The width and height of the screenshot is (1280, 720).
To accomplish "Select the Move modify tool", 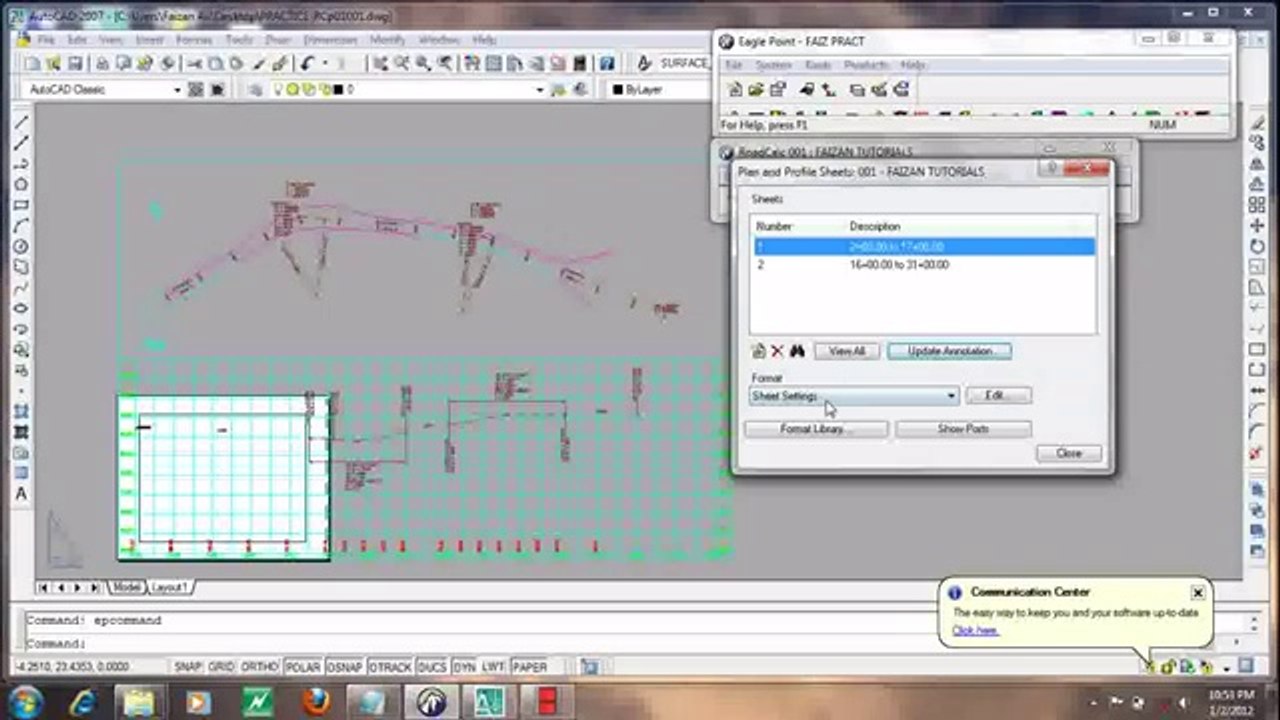I will click(1257, 226).
